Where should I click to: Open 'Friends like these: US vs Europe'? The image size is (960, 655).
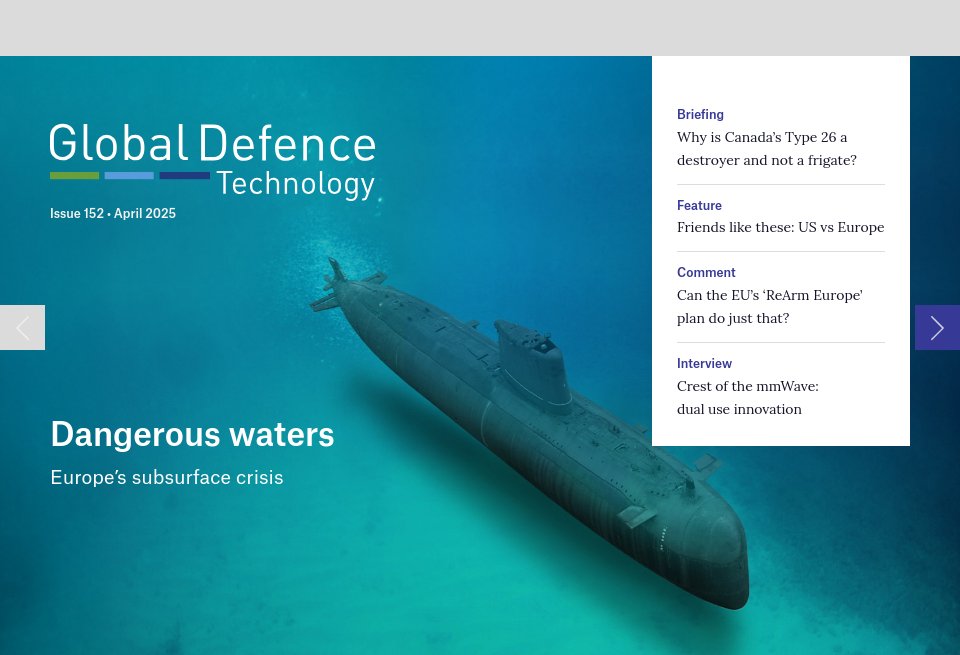[780, 227]
